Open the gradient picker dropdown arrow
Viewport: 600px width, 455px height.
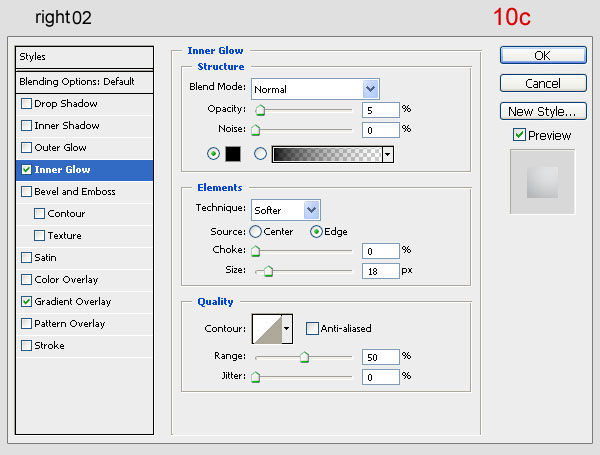coord(387,154)
